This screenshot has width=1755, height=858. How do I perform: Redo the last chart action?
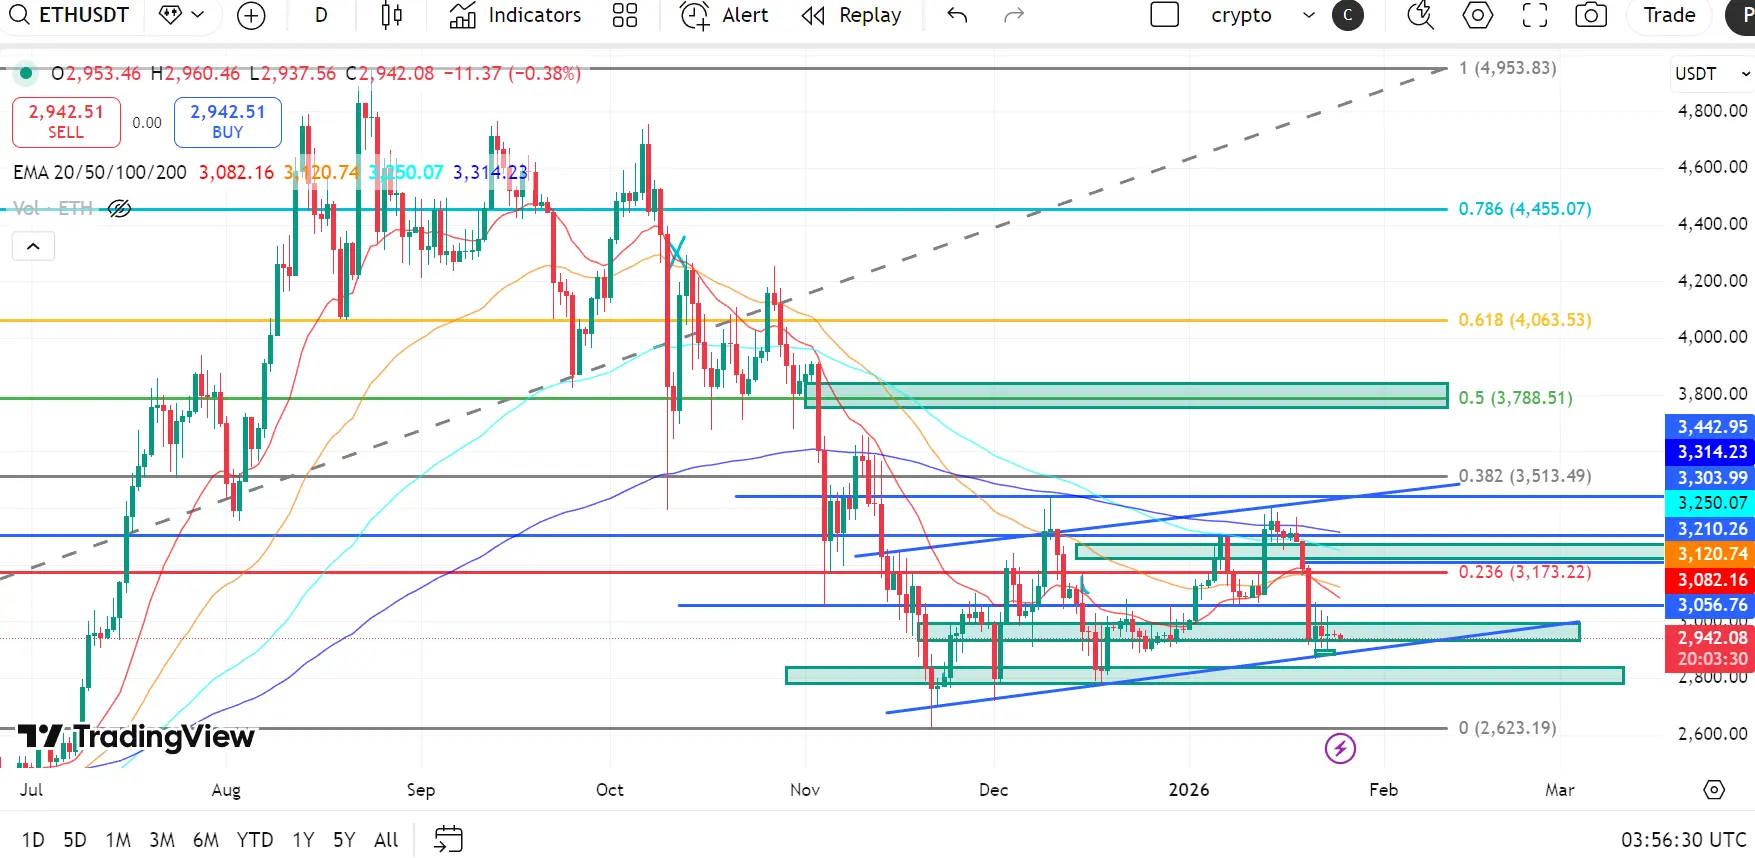click(1014, 15)
